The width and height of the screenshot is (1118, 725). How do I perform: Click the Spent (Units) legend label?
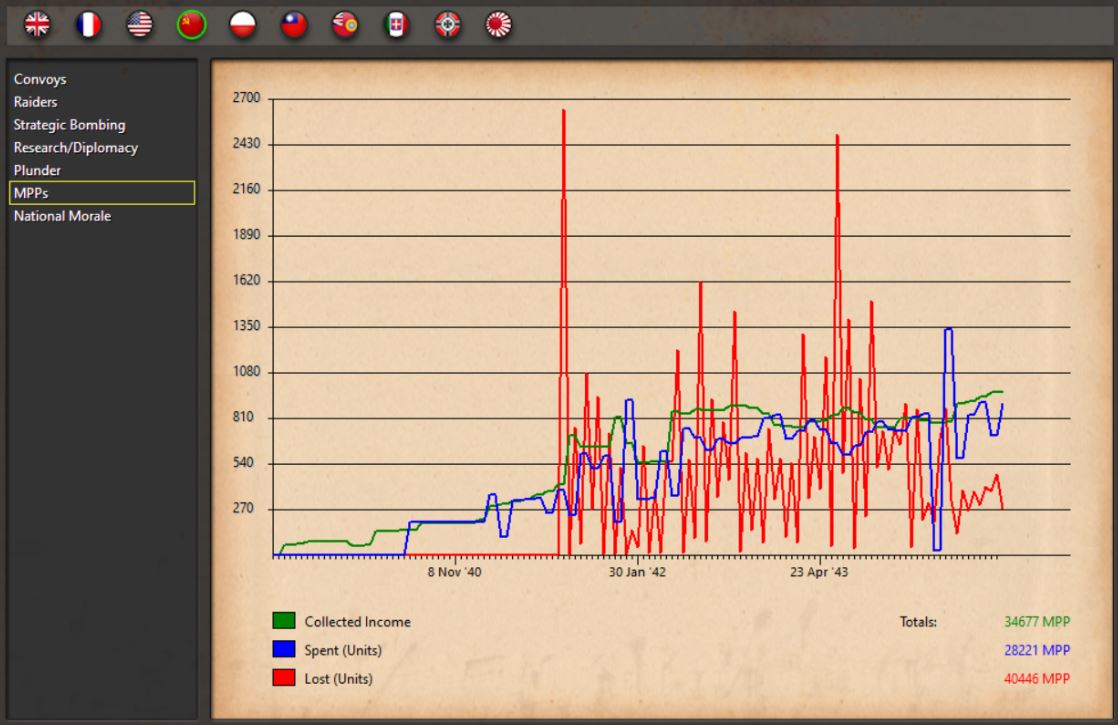tap(343, 650)
